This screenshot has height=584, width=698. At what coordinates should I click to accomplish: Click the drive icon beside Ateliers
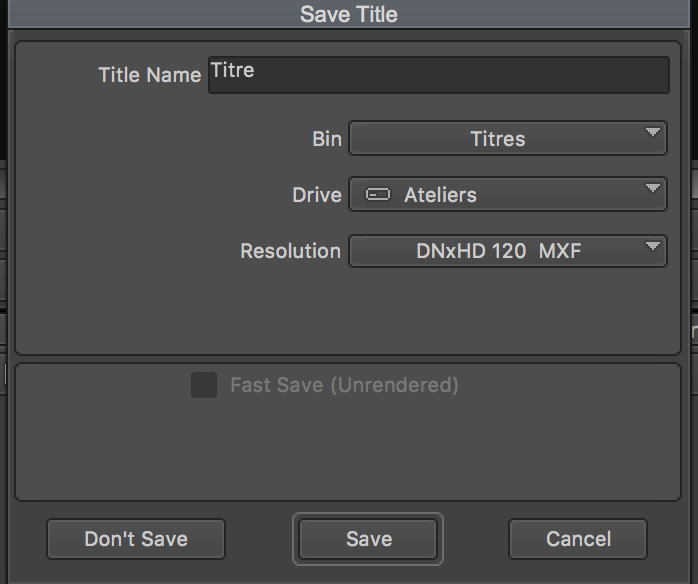point(377,195)
